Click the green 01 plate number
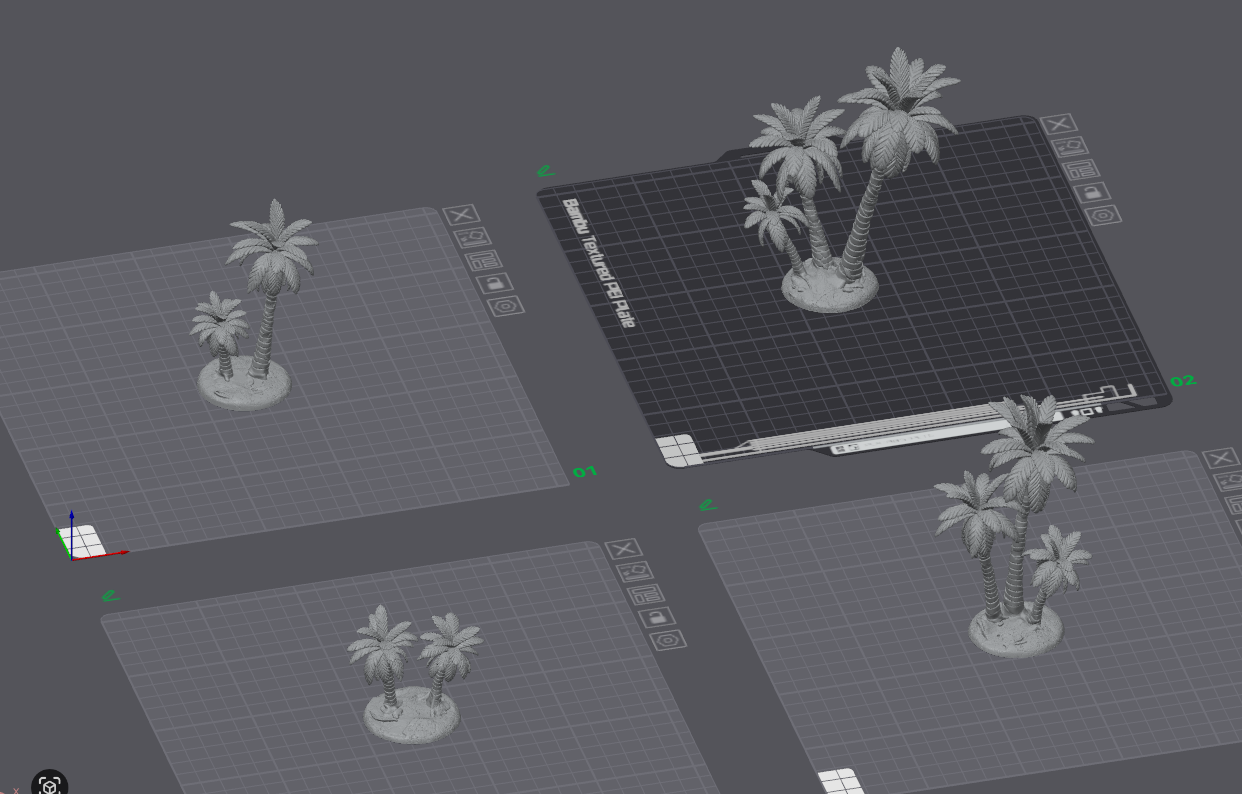This screenshot has width=1242, height=794. [585, 471]
